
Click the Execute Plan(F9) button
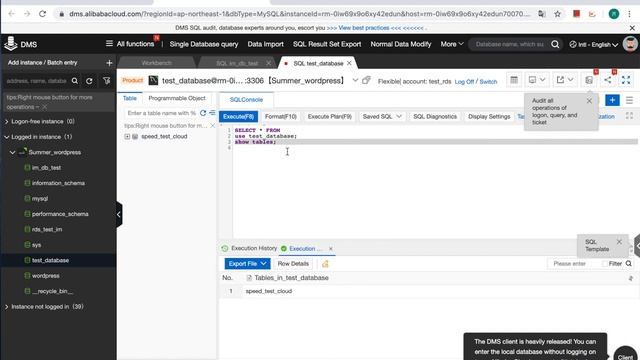tap(329, 116)
